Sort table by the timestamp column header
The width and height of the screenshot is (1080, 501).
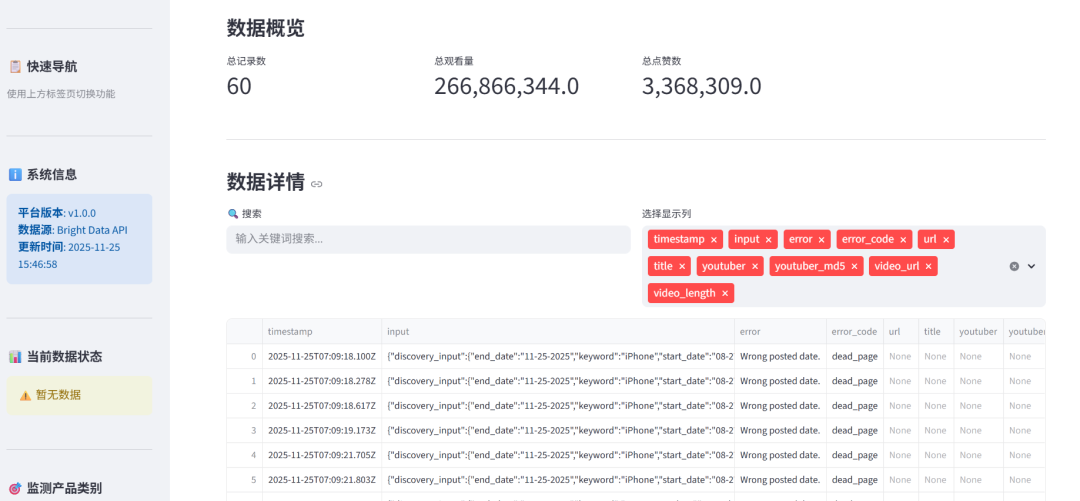click(x=322, y=331)
